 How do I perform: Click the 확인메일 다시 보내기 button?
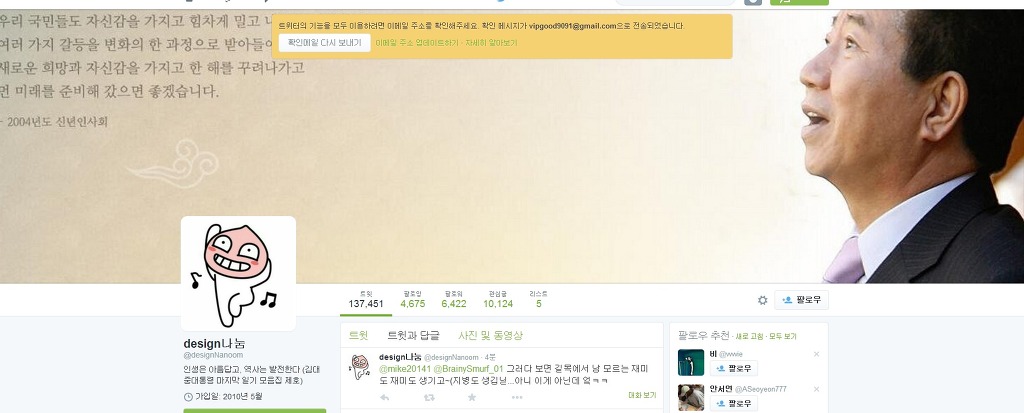tap(325, 42)
